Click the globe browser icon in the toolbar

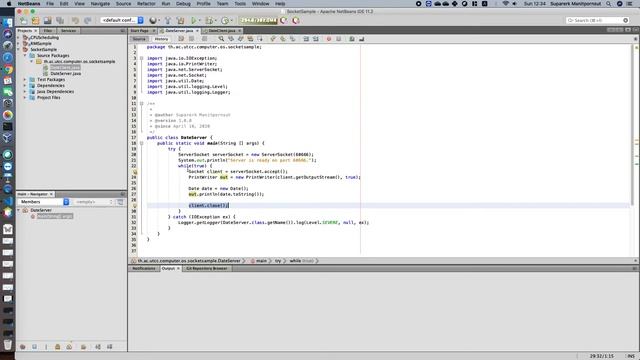coord(153,20)
